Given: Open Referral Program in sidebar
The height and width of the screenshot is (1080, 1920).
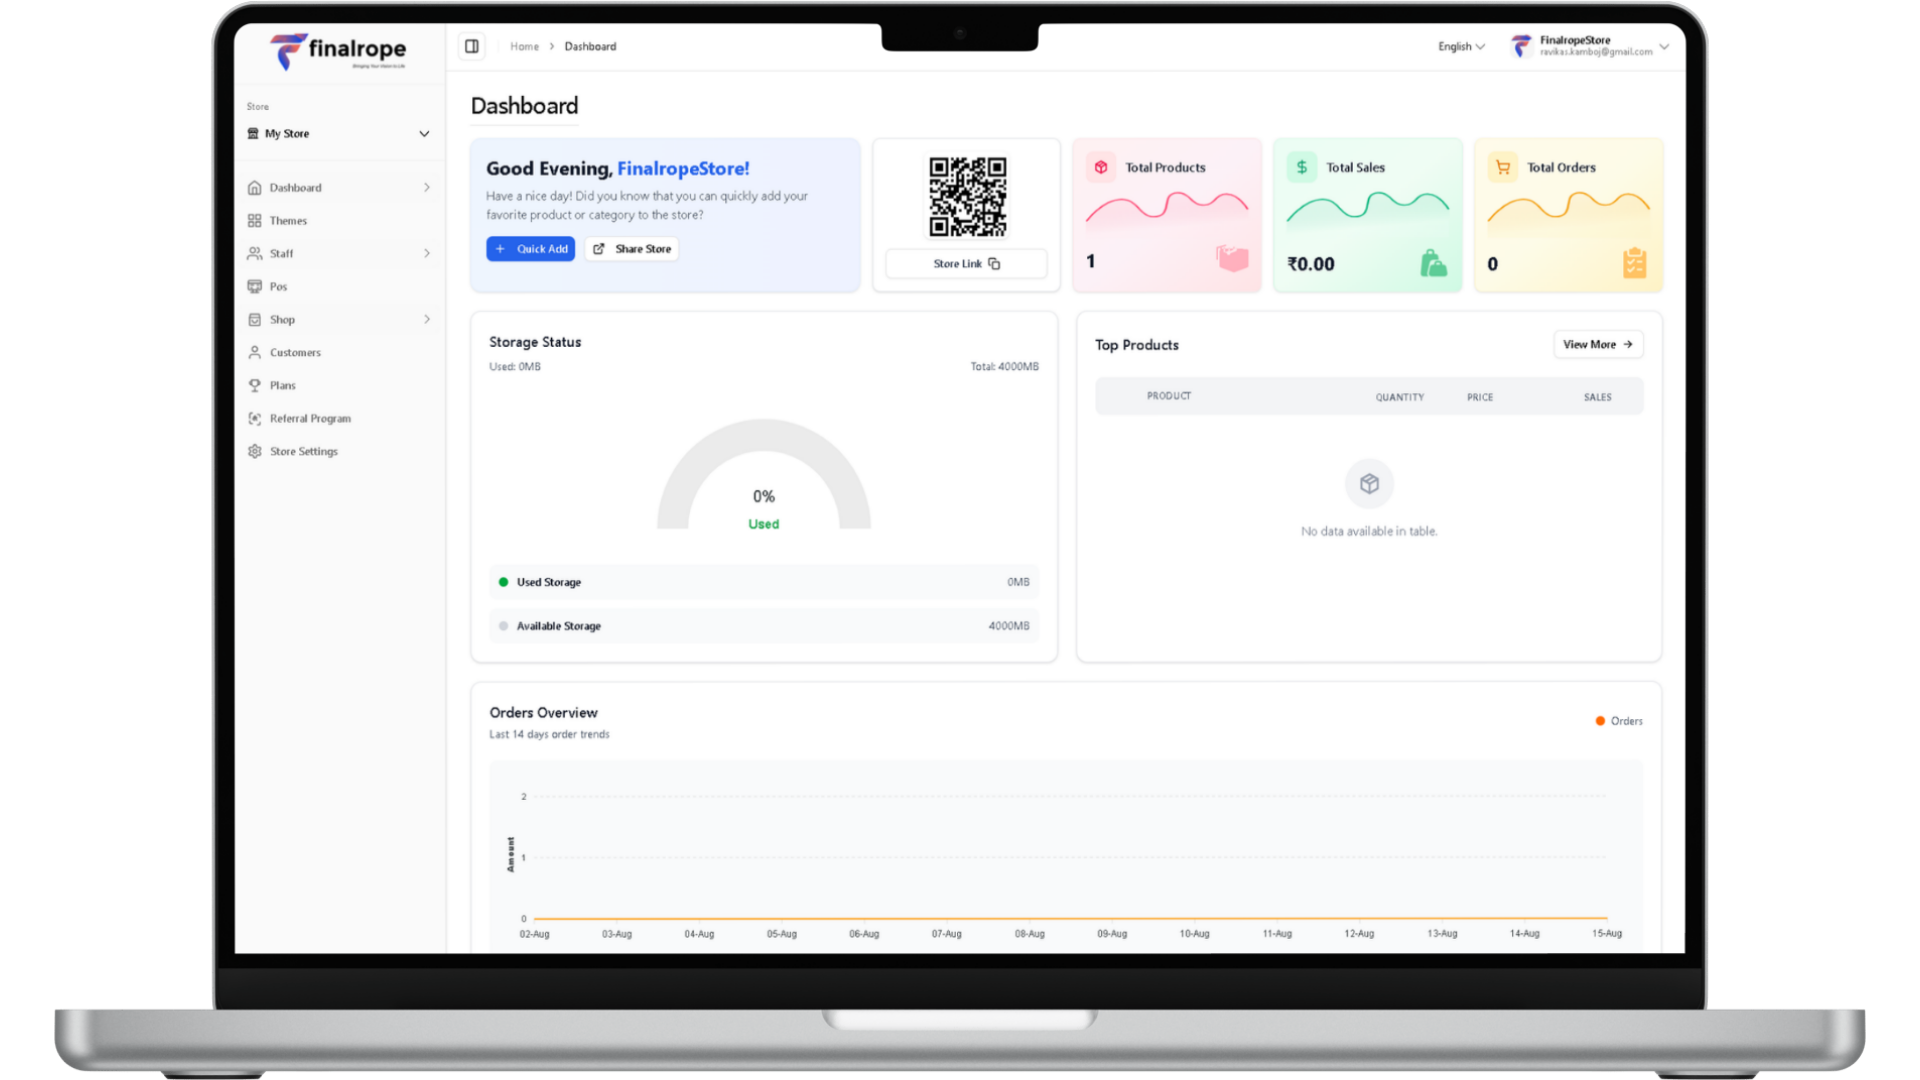Looking at the screenshot, I should click(310, 419).
